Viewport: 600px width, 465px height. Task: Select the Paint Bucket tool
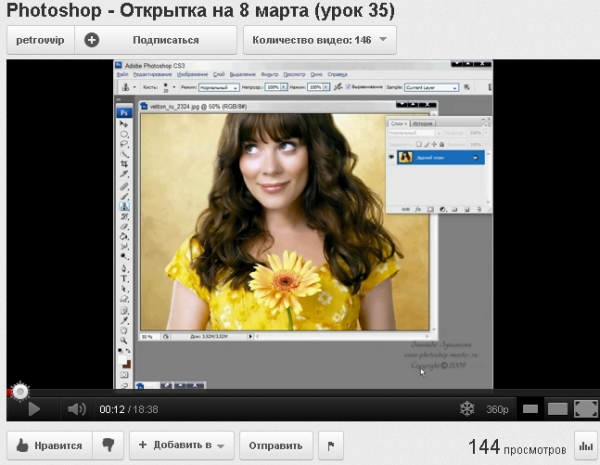(x=124, y=237)
